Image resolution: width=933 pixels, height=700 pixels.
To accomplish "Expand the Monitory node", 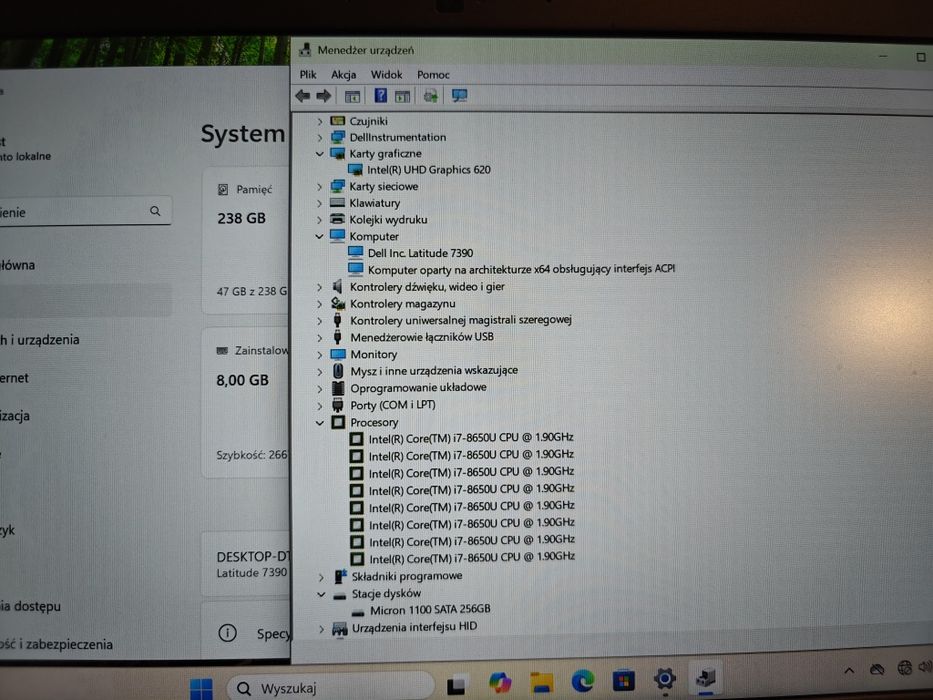I will (x=320, y=355).
